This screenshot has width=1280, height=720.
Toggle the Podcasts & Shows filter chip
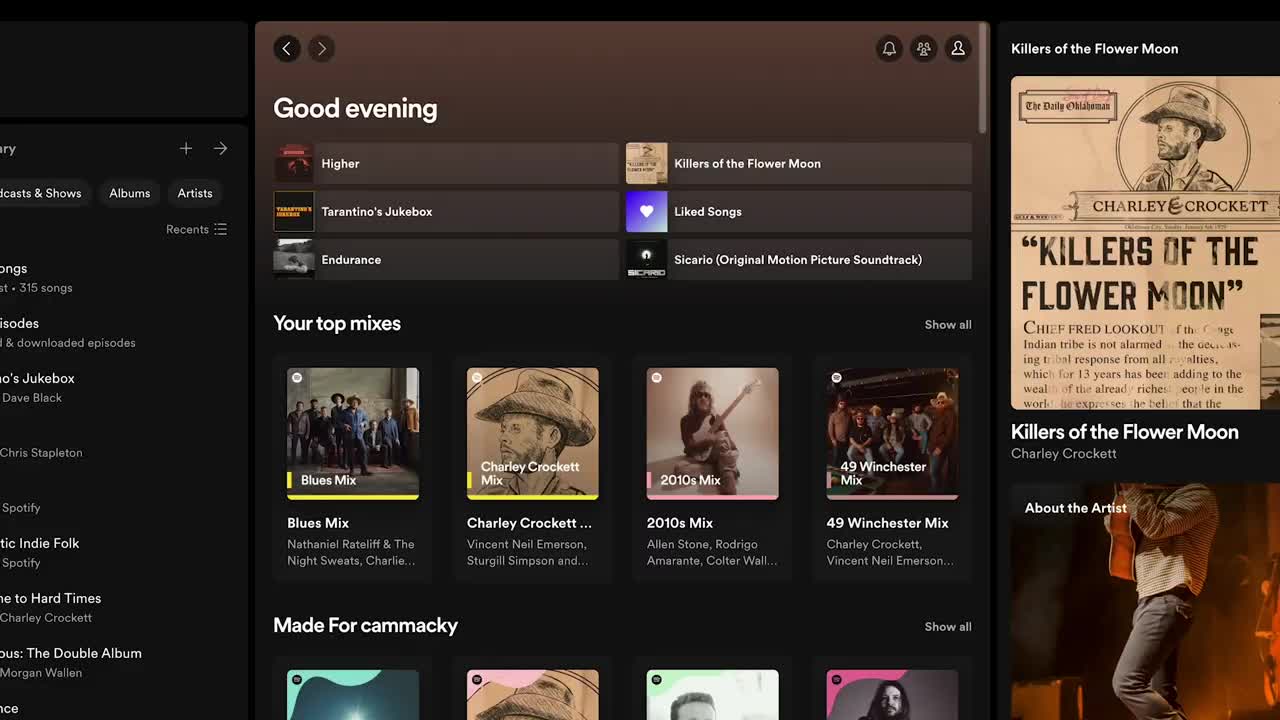pos(40,193)
